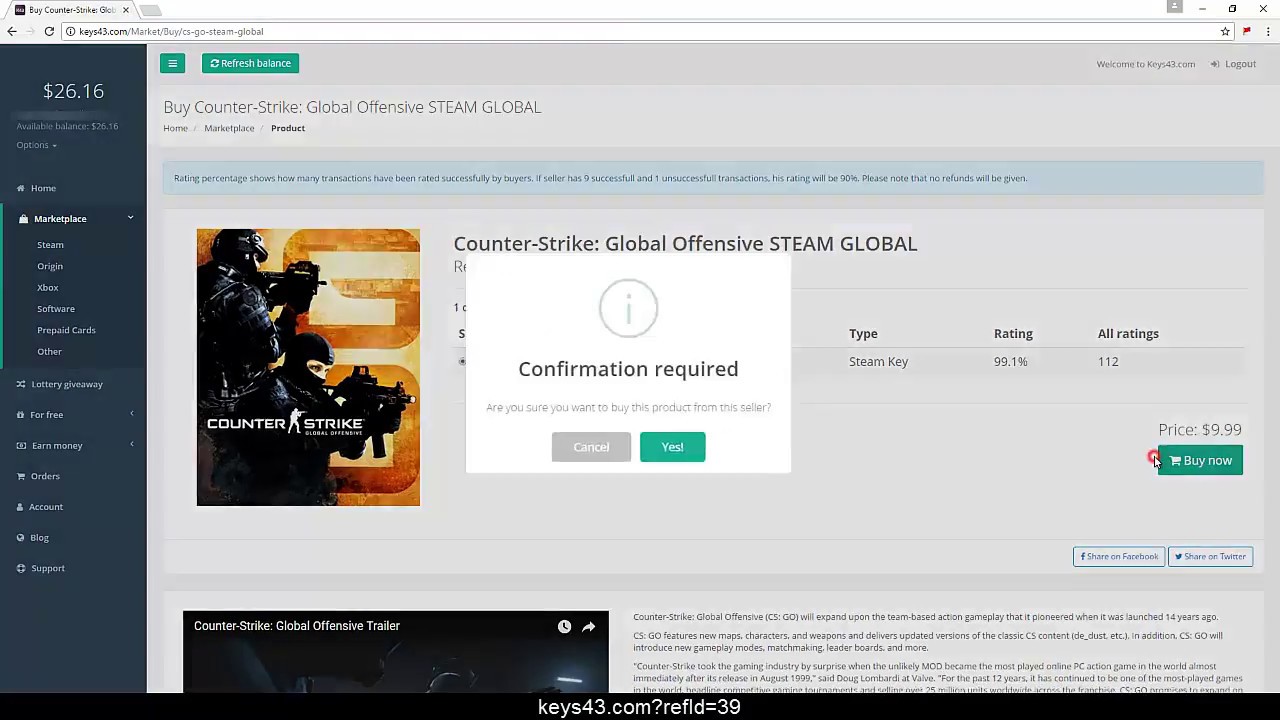This screenshot has width=1280, height=720.
Task: Open the Origin marketplace category
Action: (50, 266)
